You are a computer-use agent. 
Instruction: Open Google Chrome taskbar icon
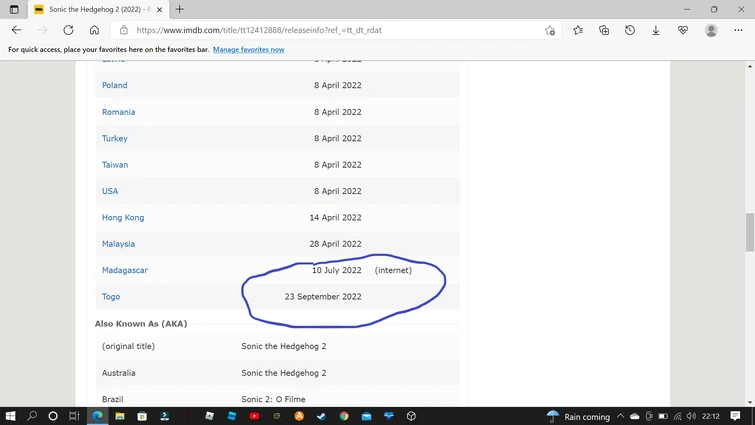(x=344, y=416)
